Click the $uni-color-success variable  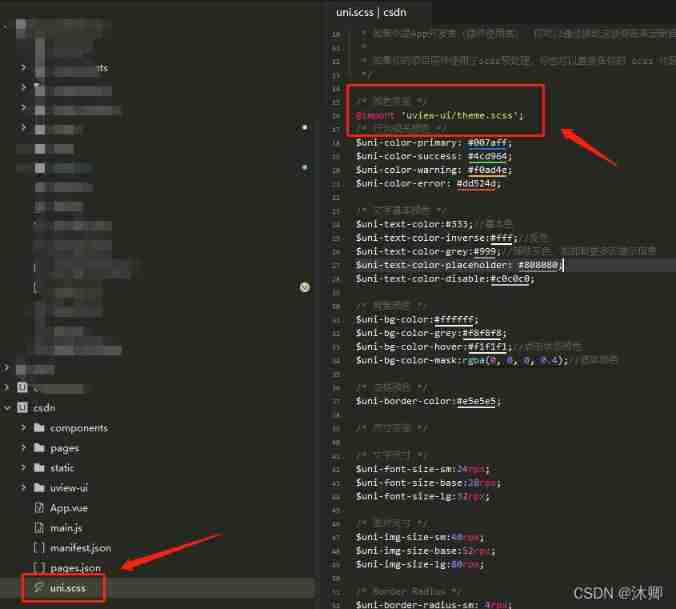[406, 156]
